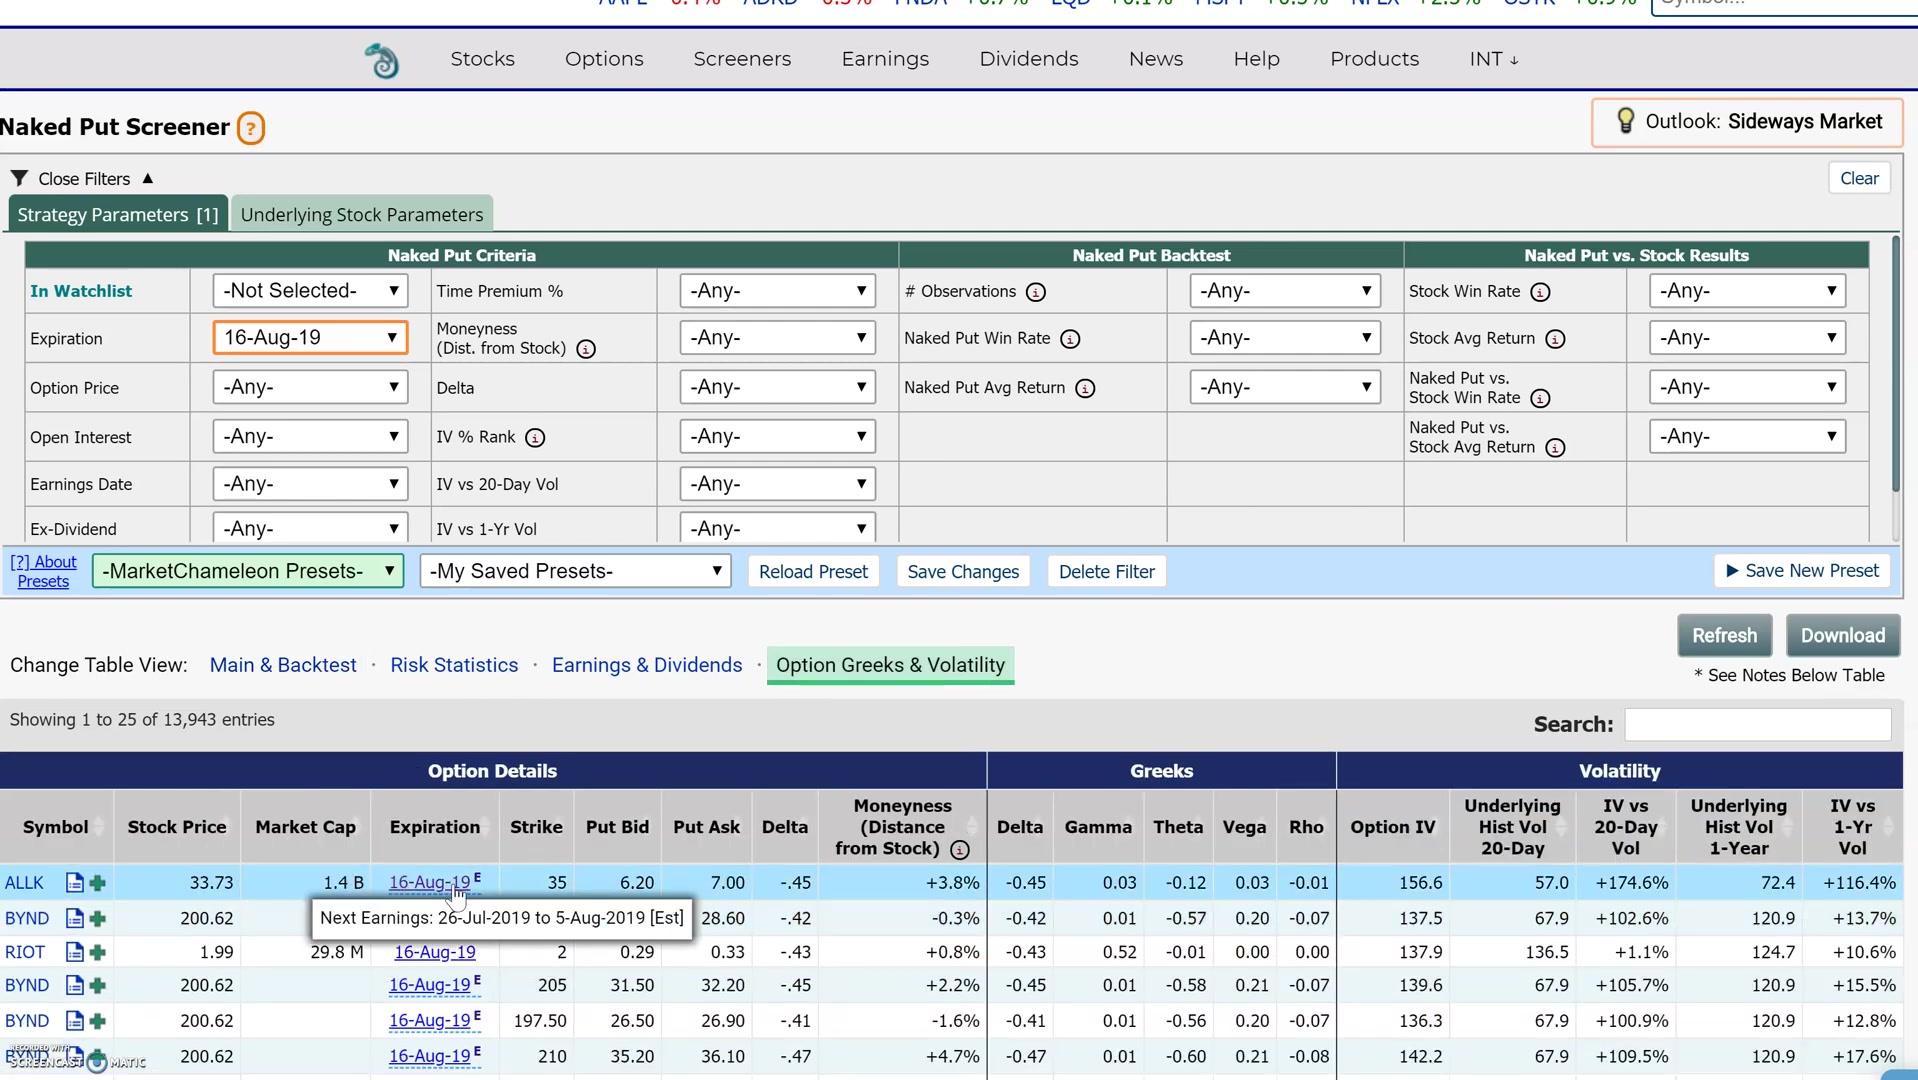The height and width of the screenshot is (1080, 1918).
Task: Click info icon in Moneyness column header
Action: [x=959, y=850]
